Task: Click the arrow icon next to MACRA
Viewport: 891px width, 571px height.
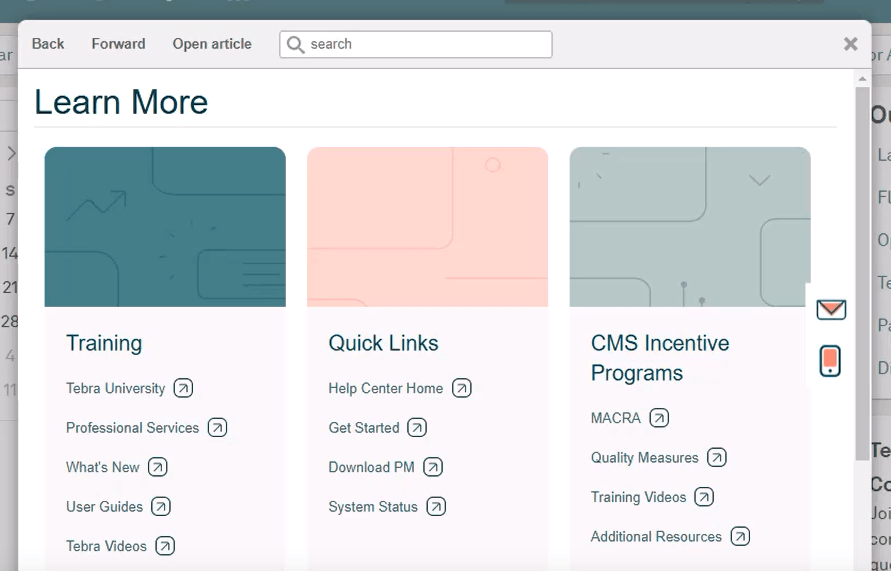Action: (659, 418)
